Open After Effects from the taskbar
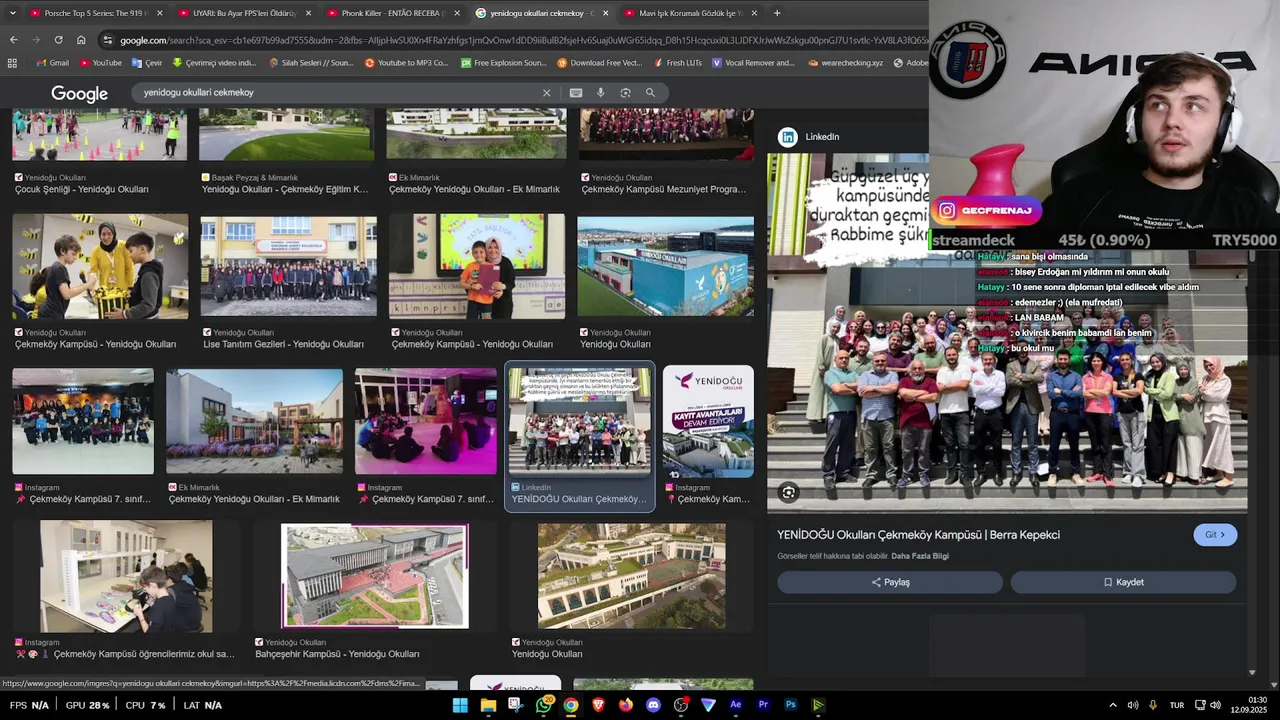Screen dimensions: 1280x720 pos(736,705)
